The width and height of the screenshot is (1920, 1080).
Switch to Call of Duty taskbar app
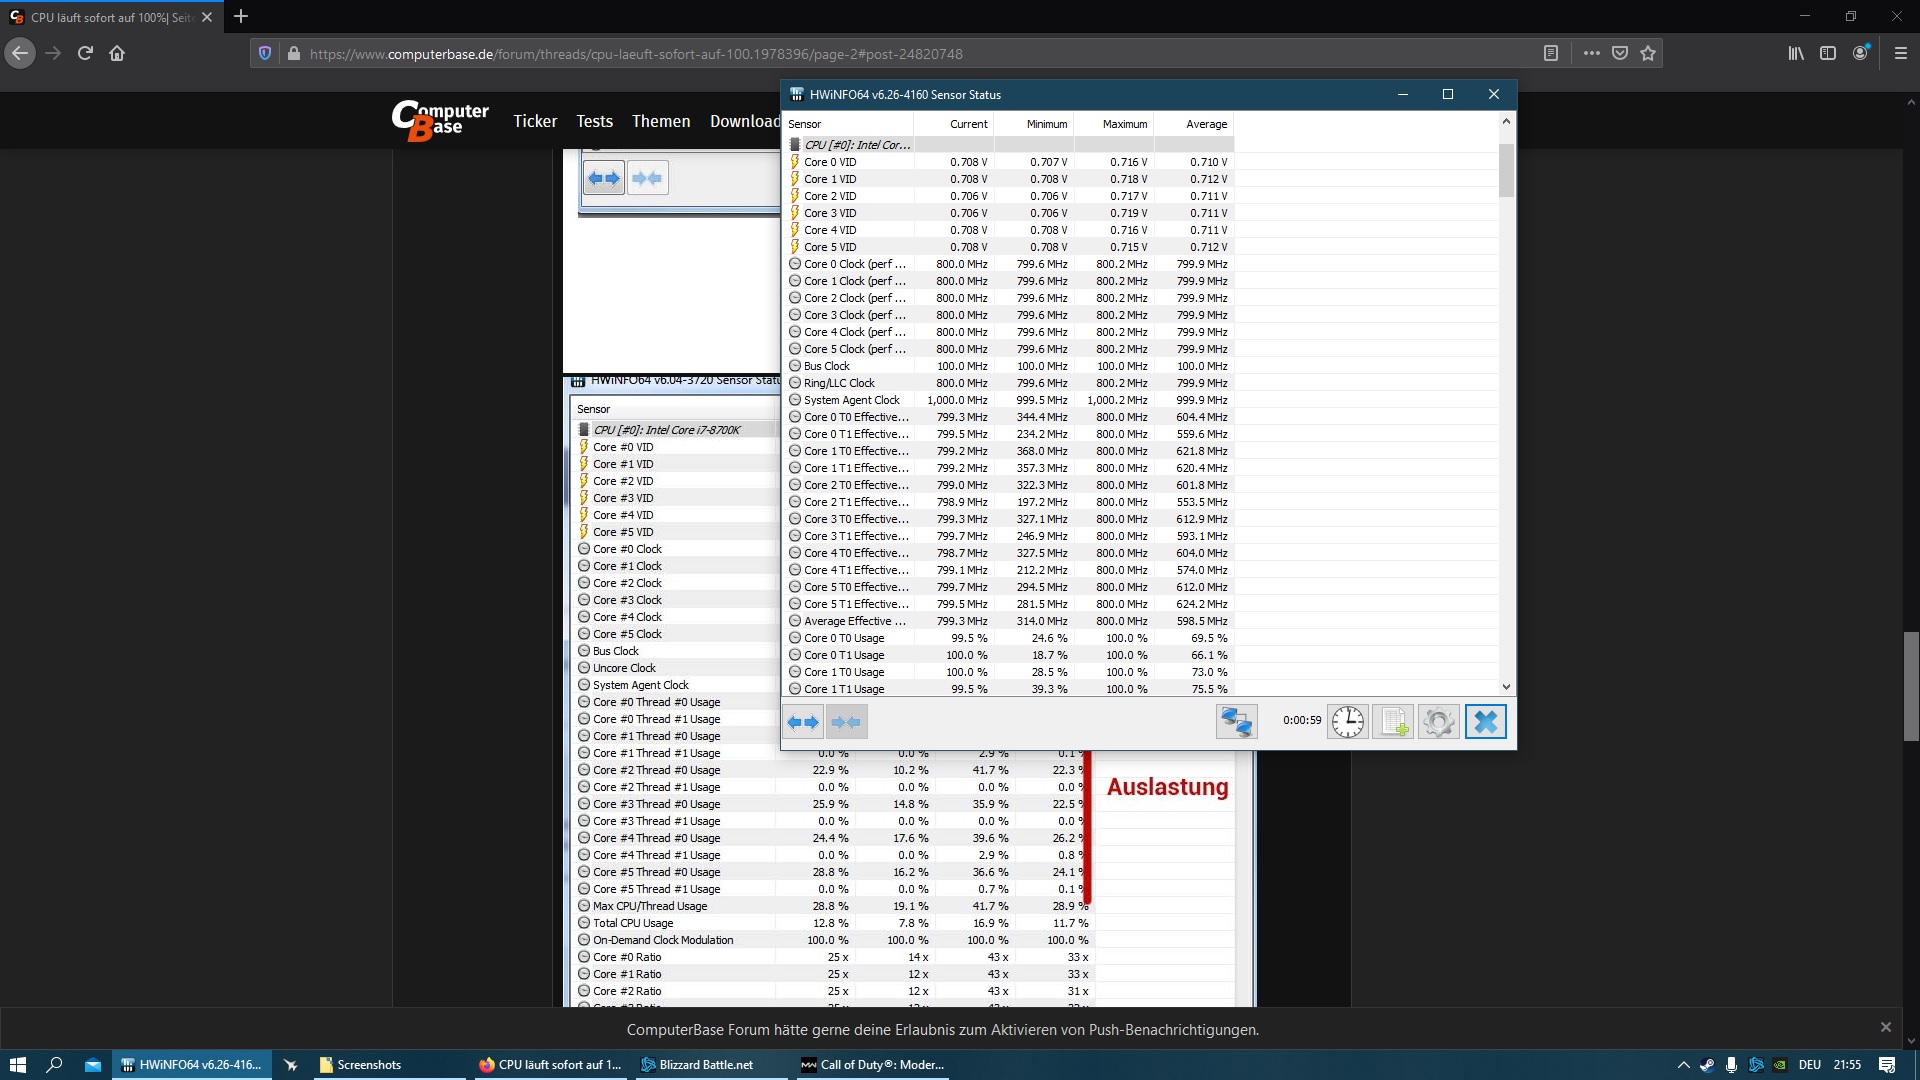coord(872,1065)
